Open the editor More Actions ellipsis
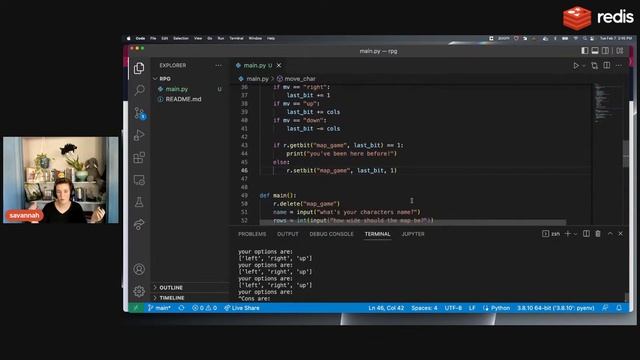Viewport: 640px width, 360px height. pos(619,65)
